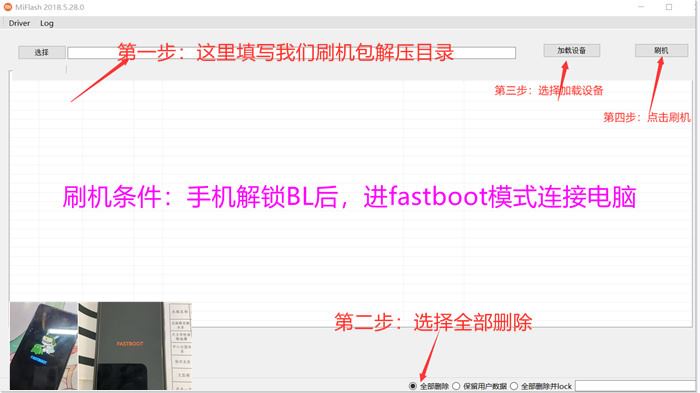
Task: Click the red 第三步 annotation text
Action: pos(549,91)
